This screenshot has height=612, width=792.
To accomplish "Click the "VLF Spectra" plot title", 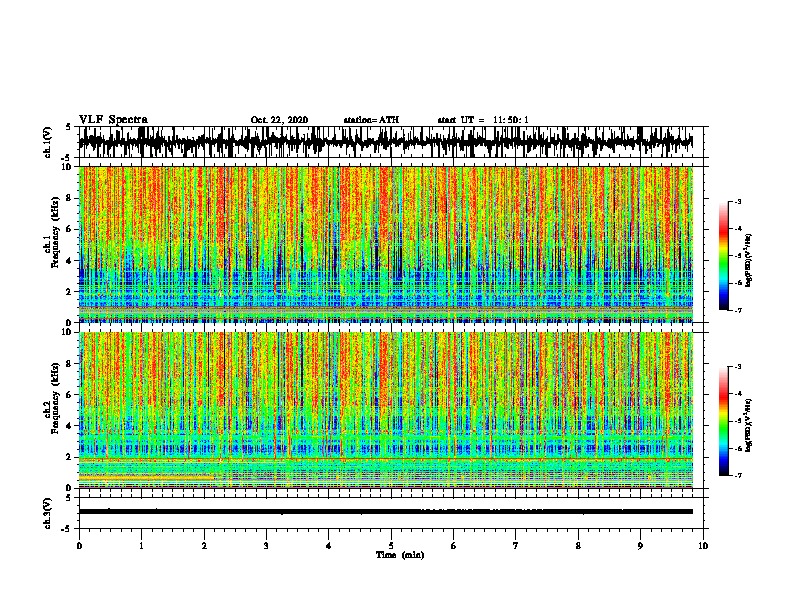I will coord(113,120).
